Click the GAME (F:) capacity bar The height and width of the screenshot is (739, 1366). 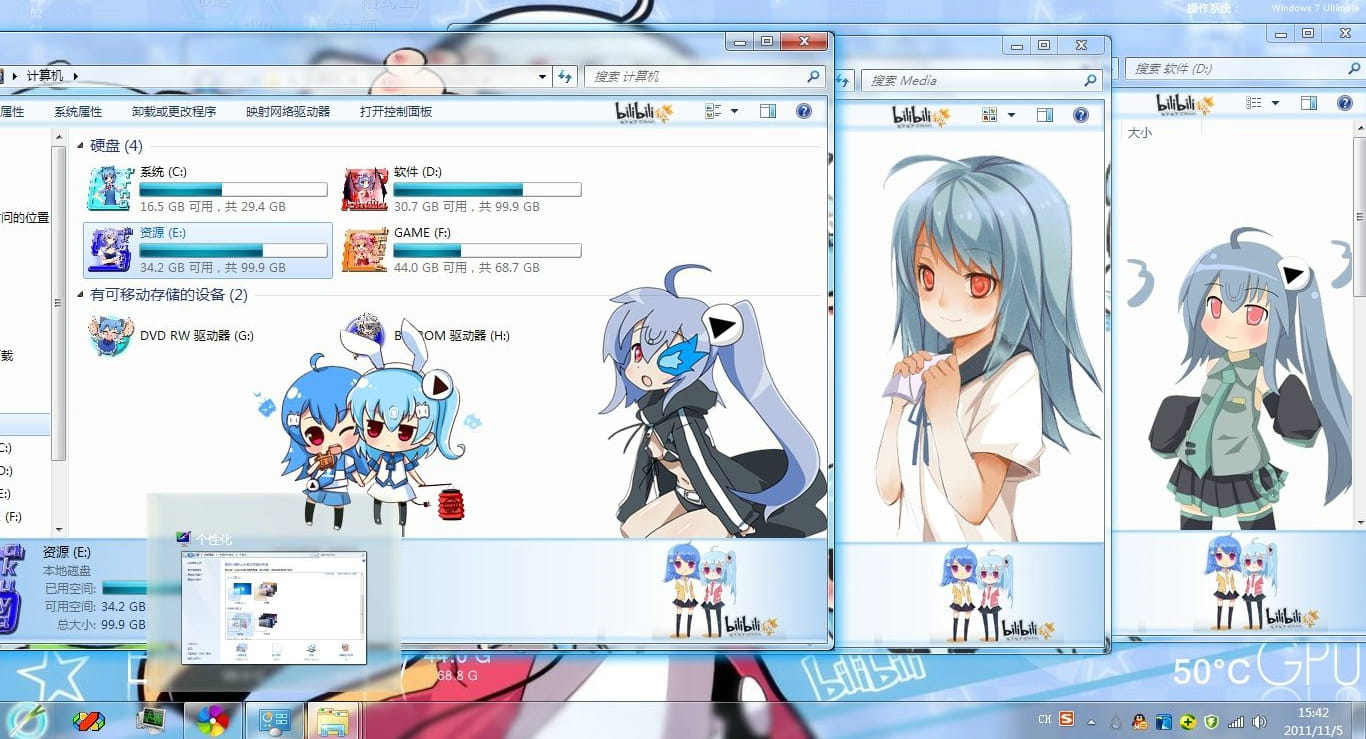pyautogui.click(x=487, y=250)
